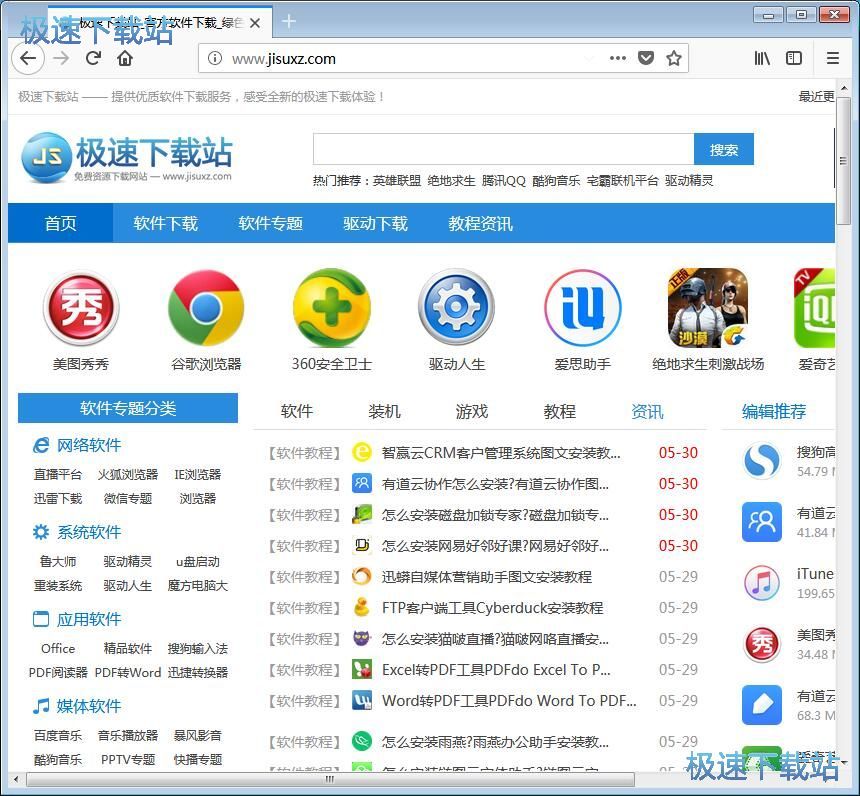
Task: Focus the site search input field
Action: pos(503,150)
